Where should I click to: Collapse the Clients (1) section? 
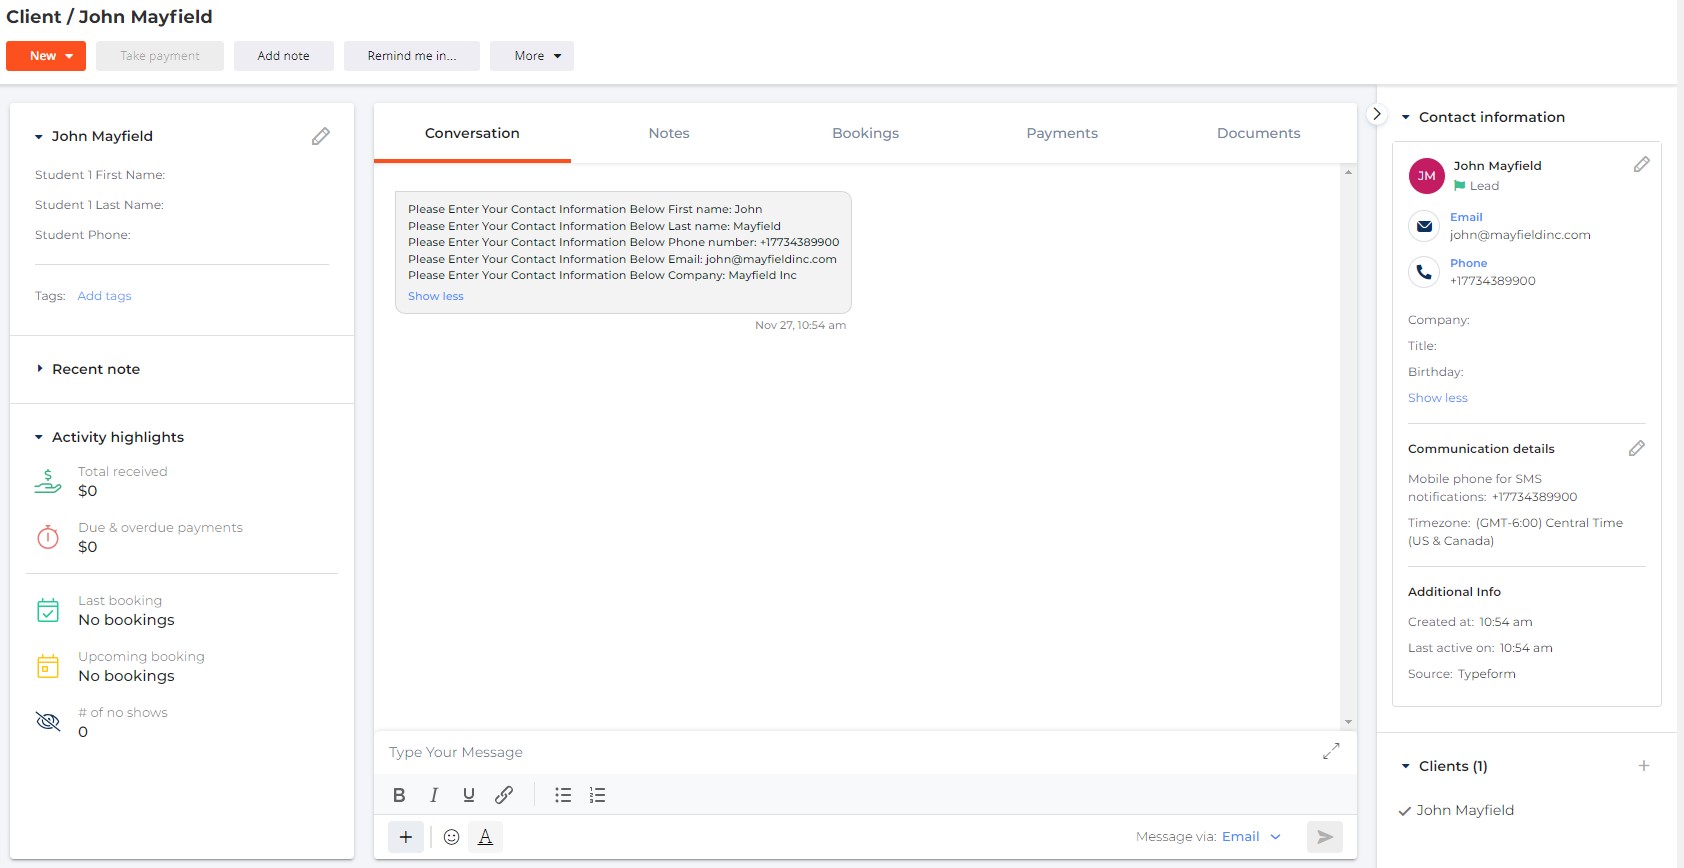(x=1405, y=767)
